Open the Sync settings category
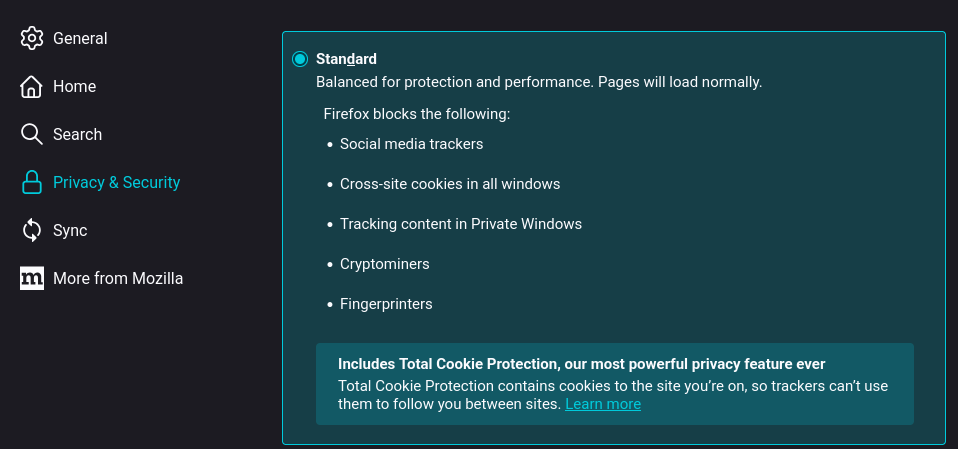 point(70,231)
